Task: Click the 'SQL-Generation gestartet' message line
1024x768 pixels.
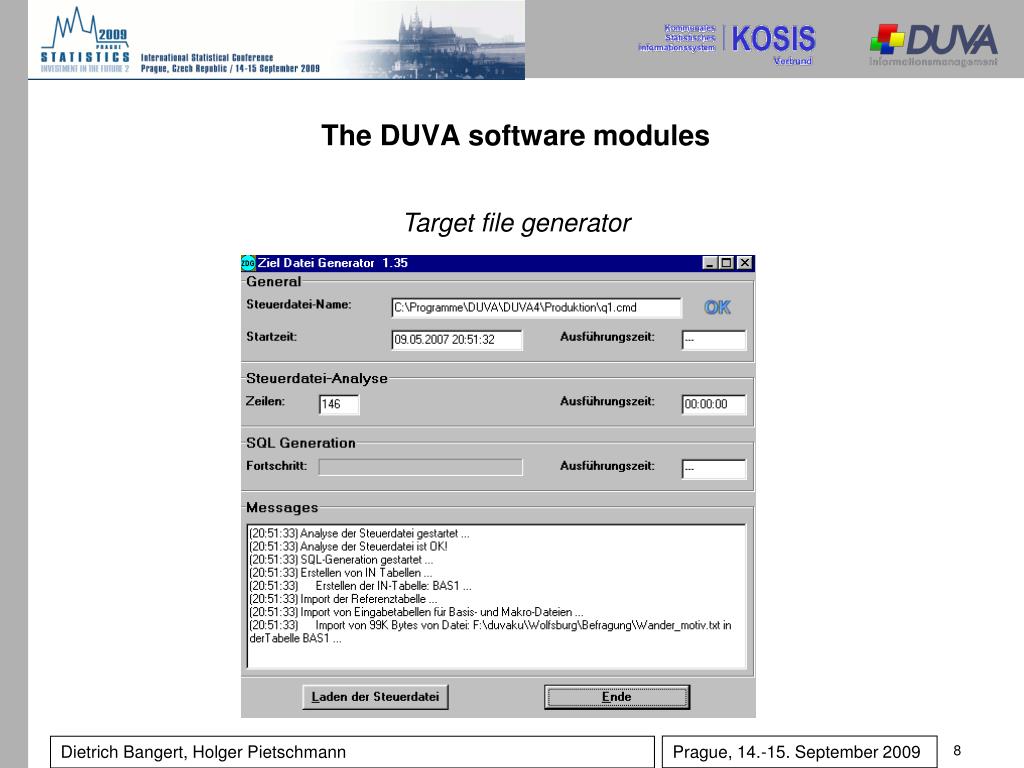Action: 341,560
